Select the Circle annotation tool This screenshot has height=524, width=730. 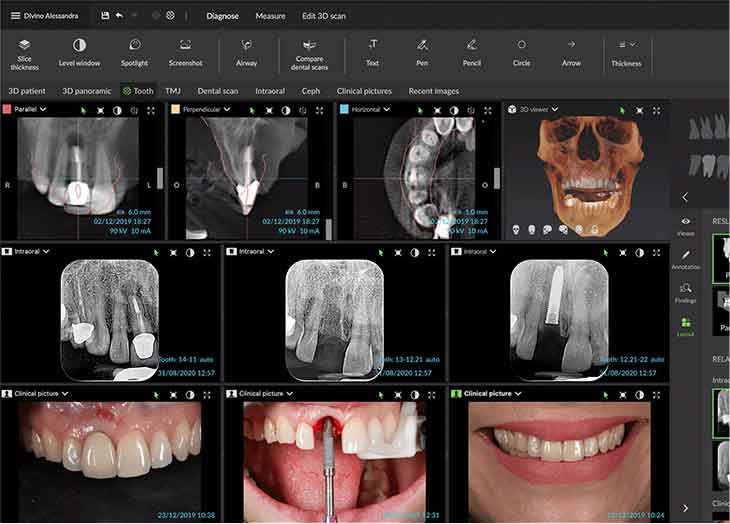coord(521,53)
